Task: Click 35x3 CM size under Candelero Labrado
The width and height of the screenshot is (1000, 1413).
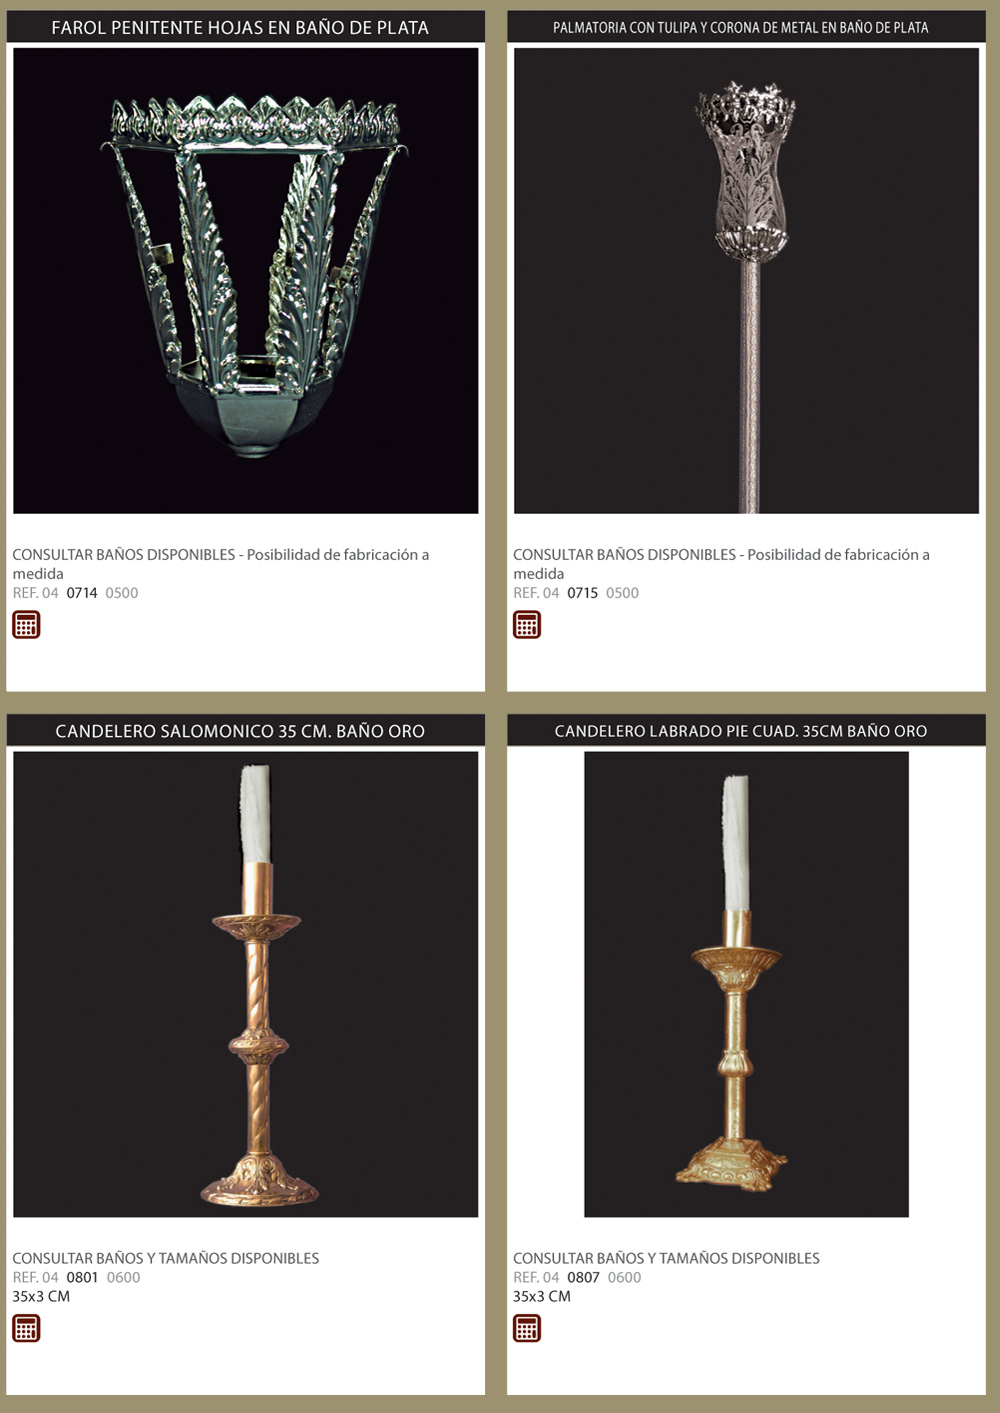Action: 542,1297
